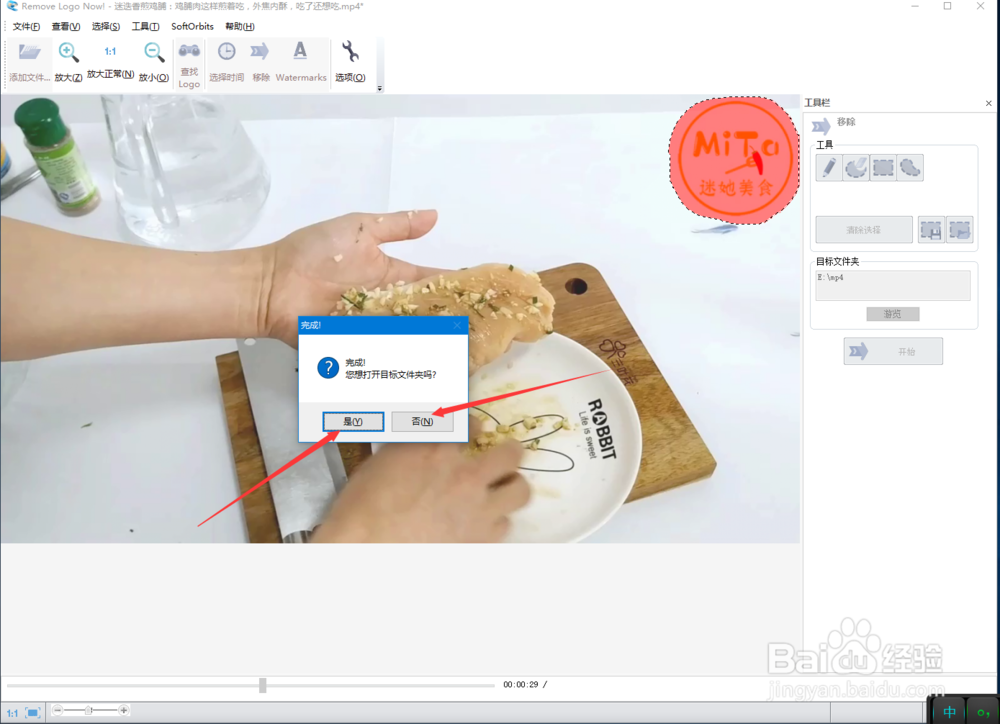Open the File (文件) menu
The width and height of the screenshot is (1000, 724).
pyautogui.click(x=26, y=26)
